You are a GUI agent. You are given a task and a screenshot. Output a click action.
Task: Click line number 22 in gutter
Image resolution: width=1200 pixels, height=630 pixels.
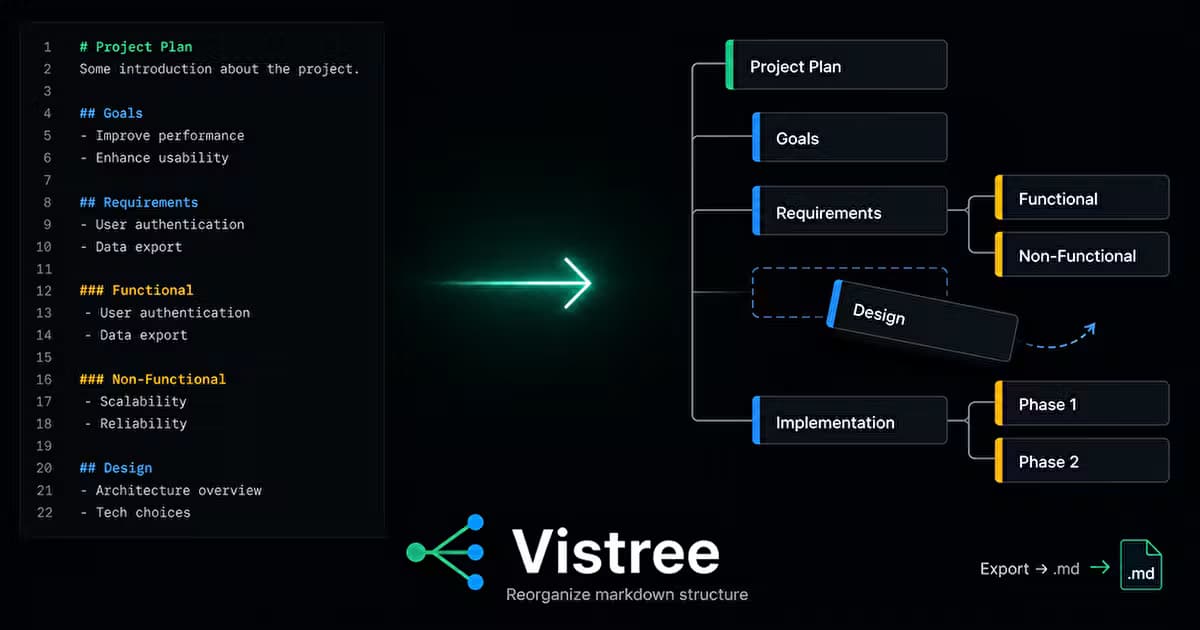43,512
